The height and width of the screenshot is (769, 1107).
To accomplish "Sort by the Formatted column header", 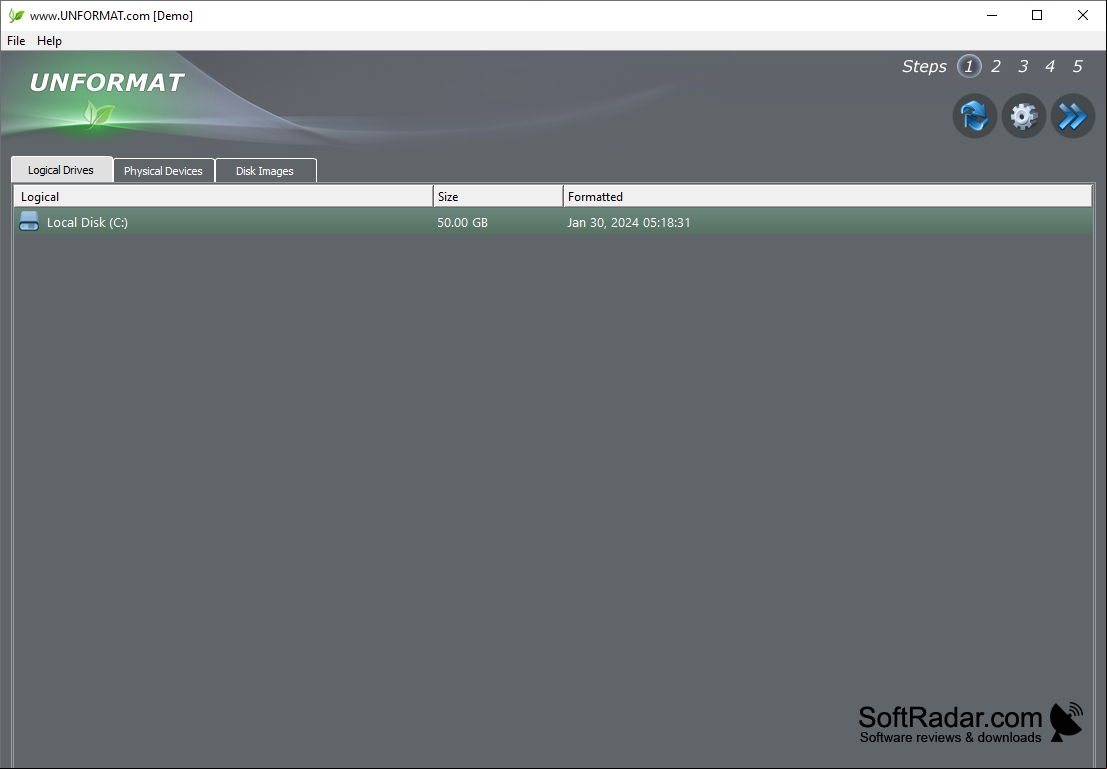I will click(827, 196).
